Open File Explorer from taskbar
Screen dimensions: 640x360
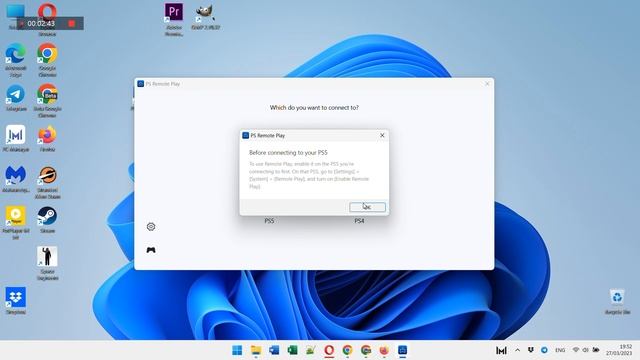256,350
